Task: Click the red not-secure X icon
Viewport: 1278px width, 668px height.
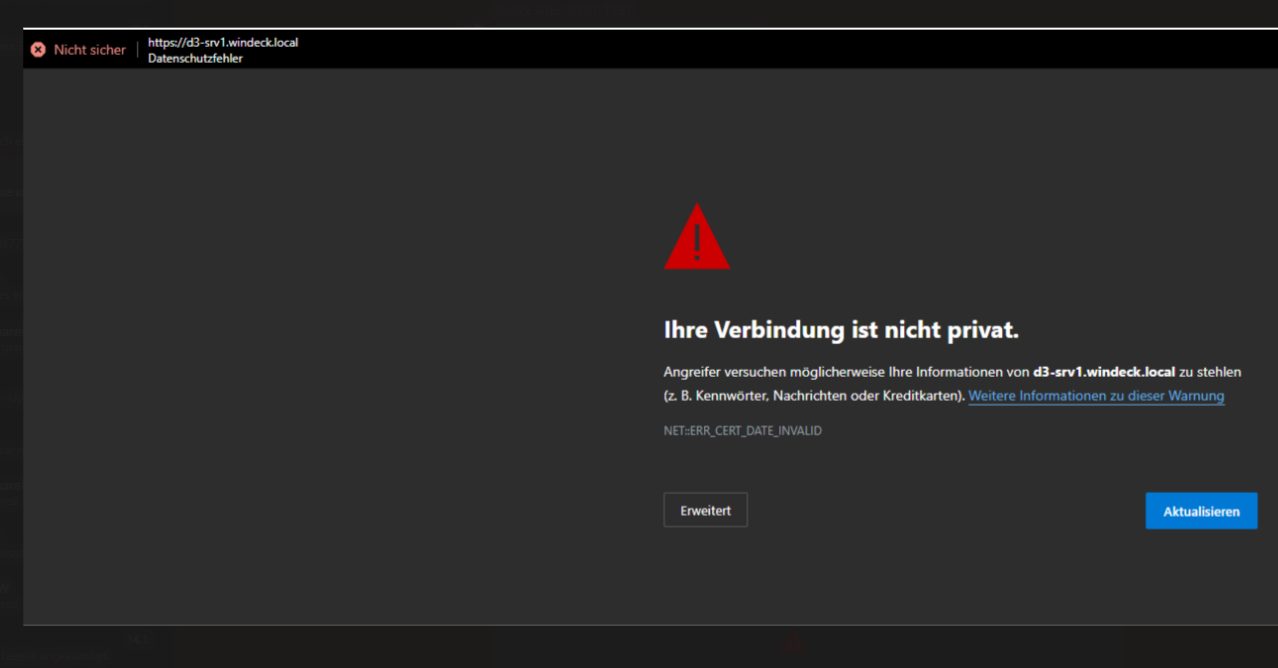Action: [x=38, y=50]
